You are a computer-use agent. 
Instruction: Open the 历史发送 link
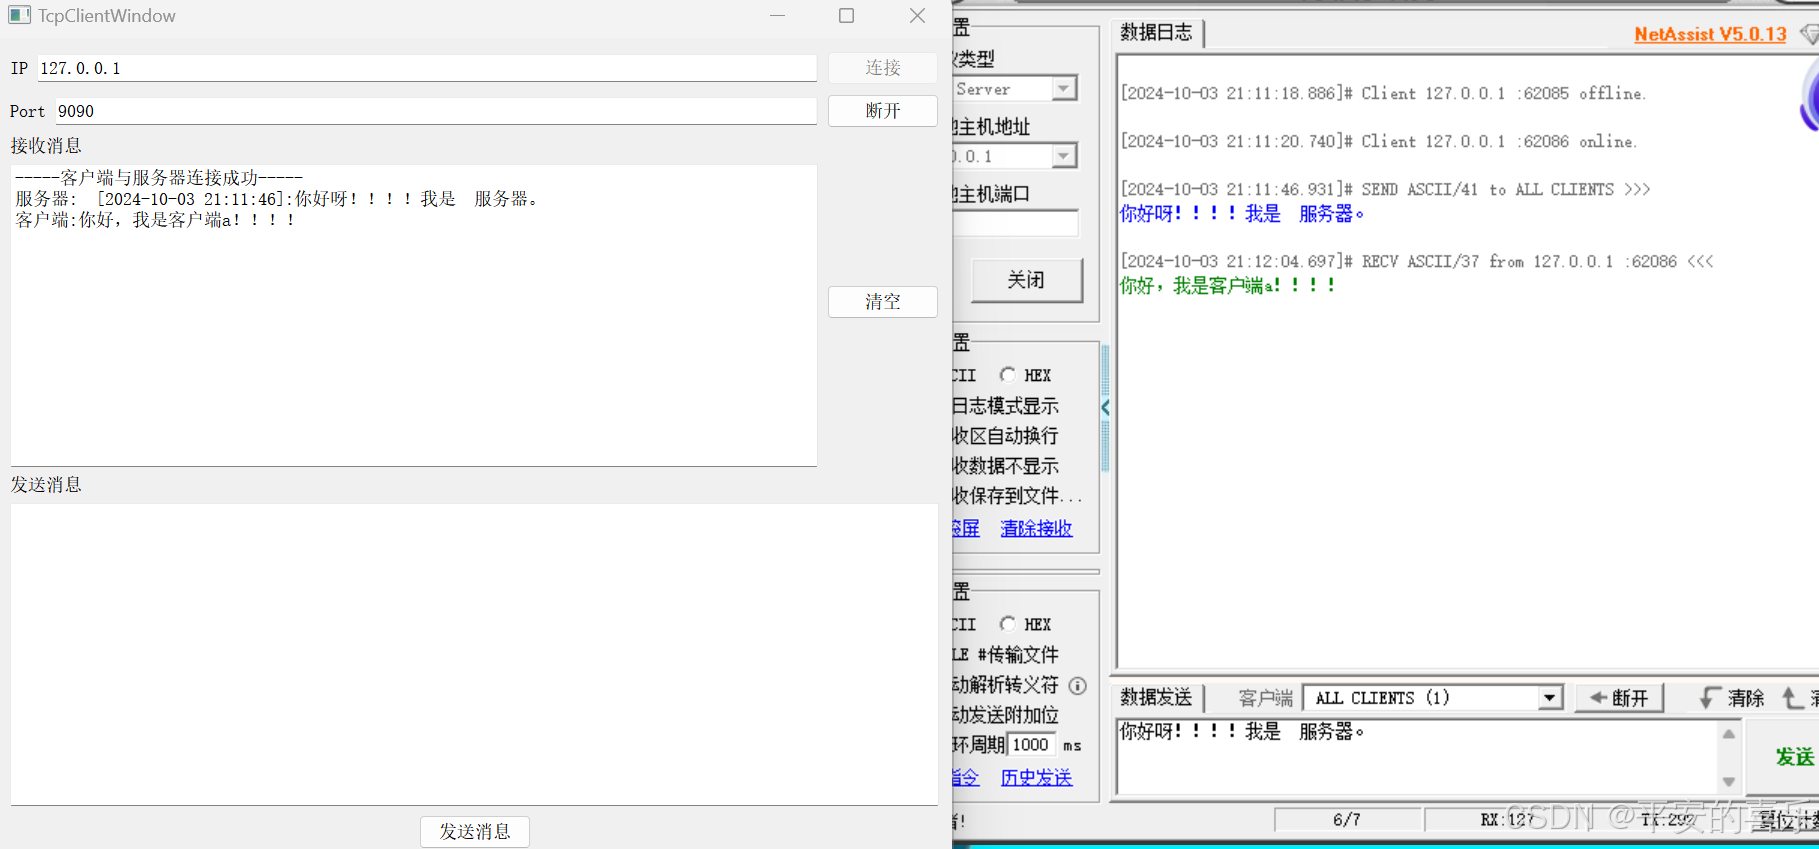(x=1036, y=777)
